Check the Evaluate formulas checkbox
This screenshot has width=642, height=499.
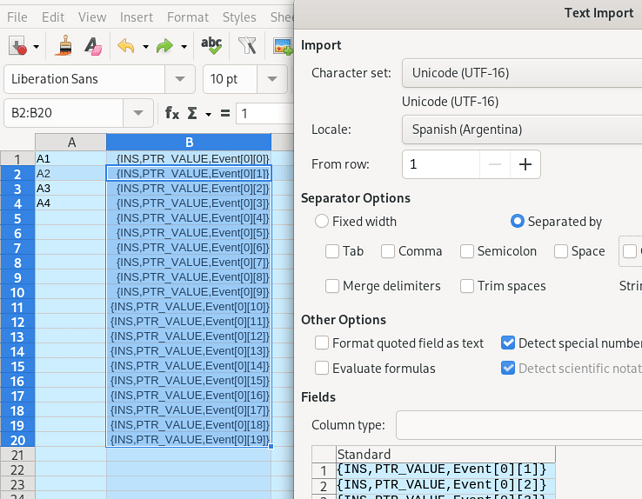click(322, 368)
